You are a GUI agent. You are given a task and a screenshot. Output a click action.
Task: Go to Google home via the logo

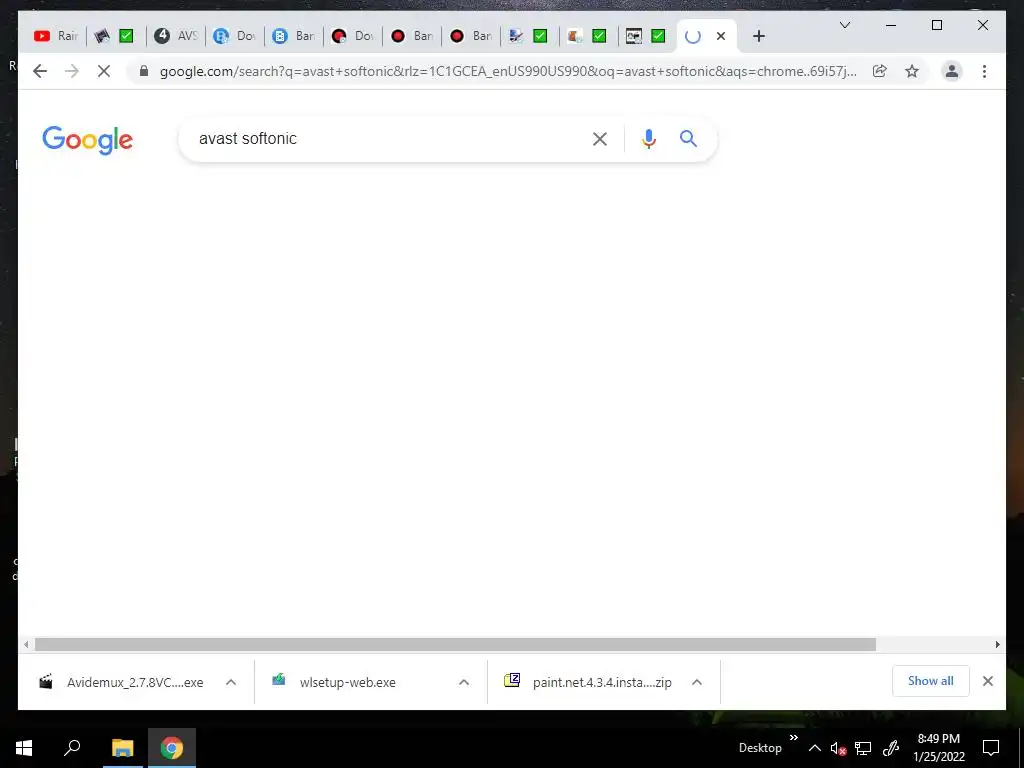[x=88, y=140]
